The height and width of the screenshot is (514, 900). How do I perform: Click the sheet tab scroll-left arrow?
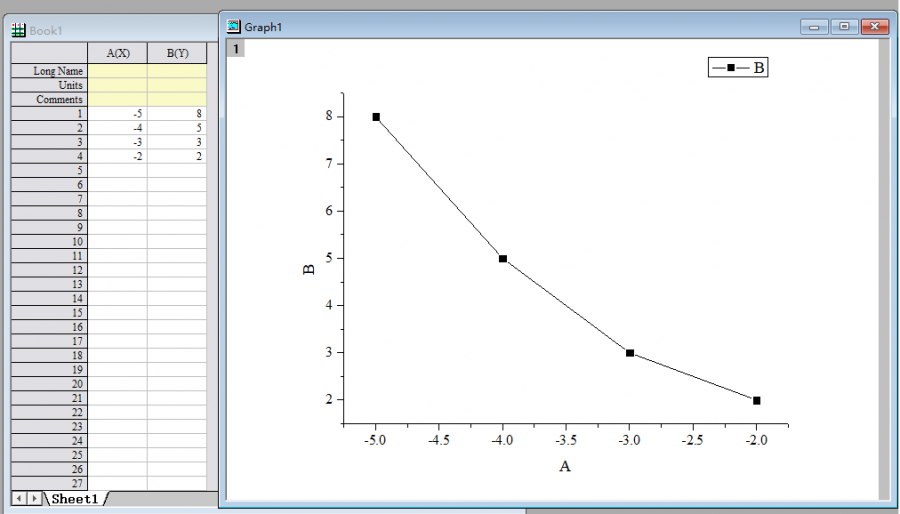coord(19,499)
